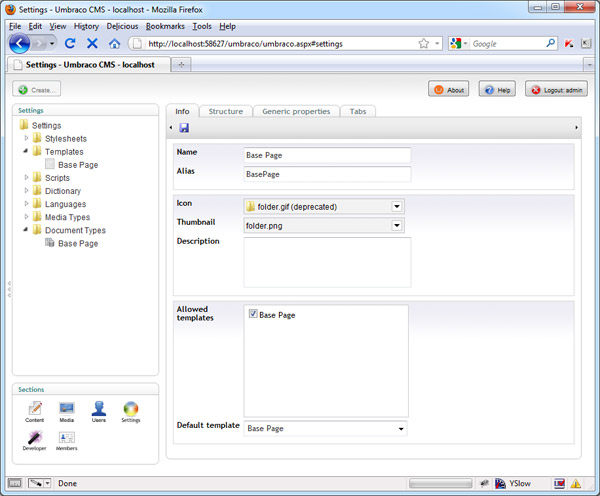This screenshot has height=496, width=600.
Task: Click the Description text area
Action: coord(327,262)
